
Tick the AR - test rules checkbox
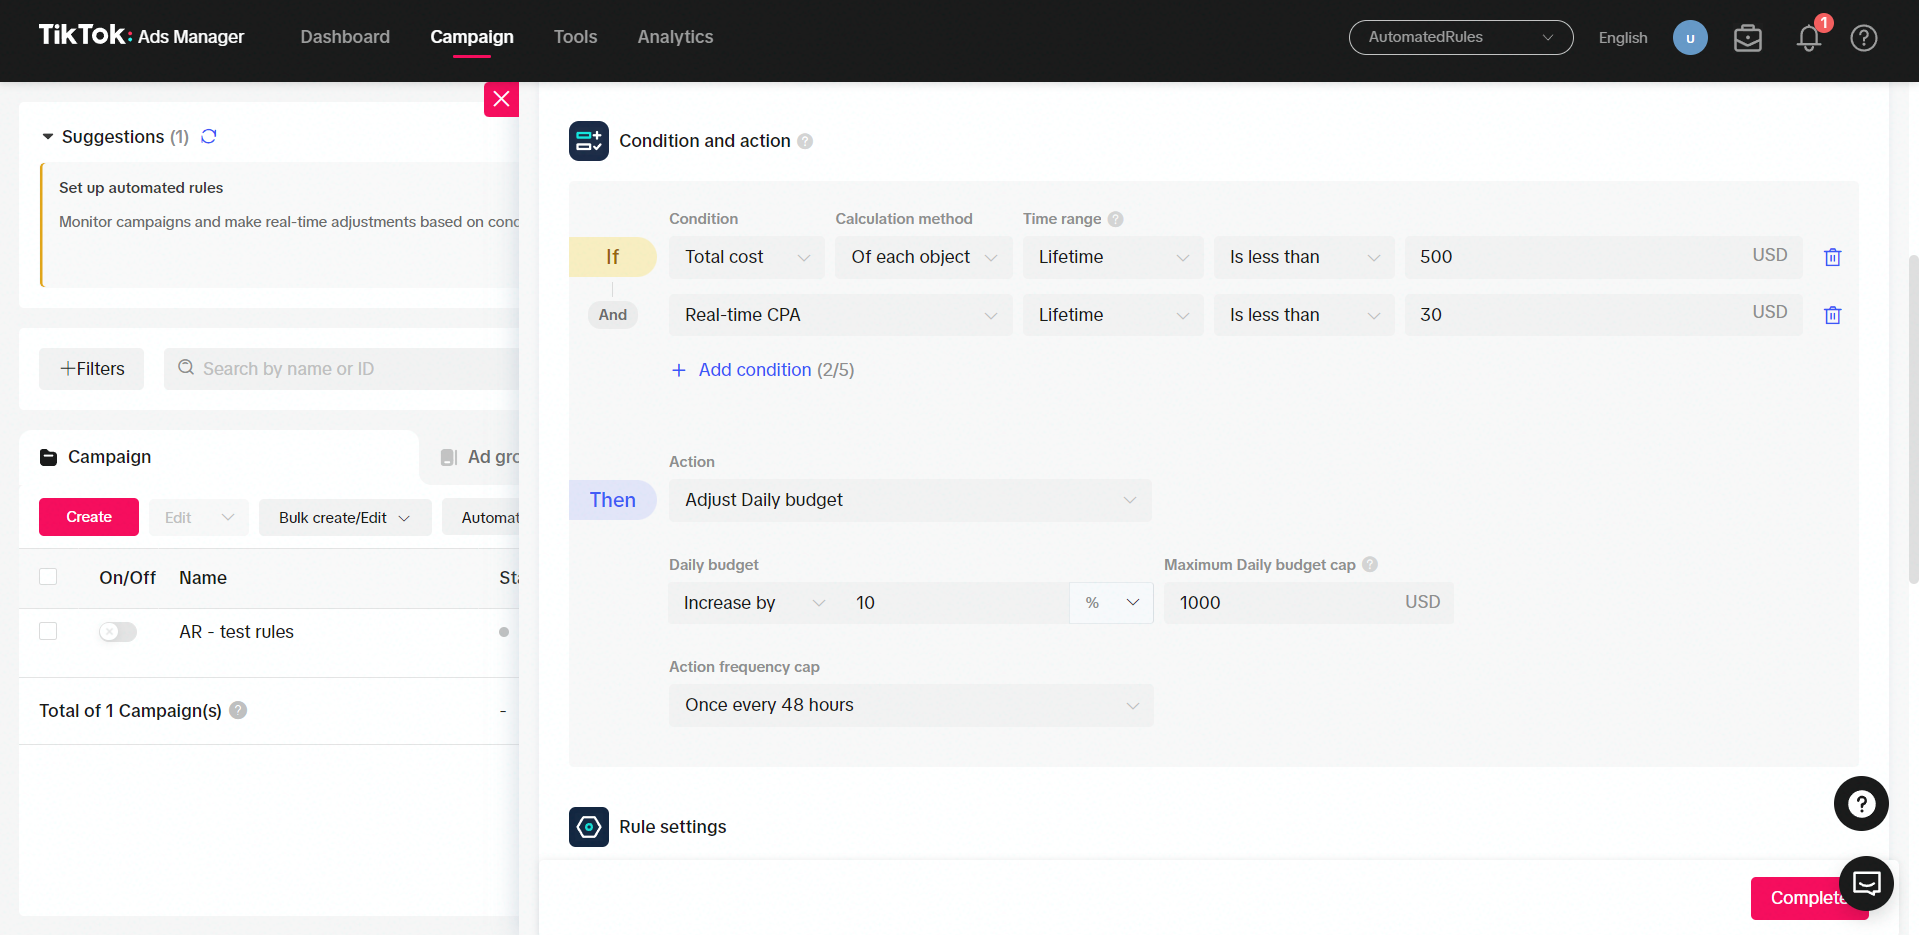pyautogui.click(x=48, y=631)
